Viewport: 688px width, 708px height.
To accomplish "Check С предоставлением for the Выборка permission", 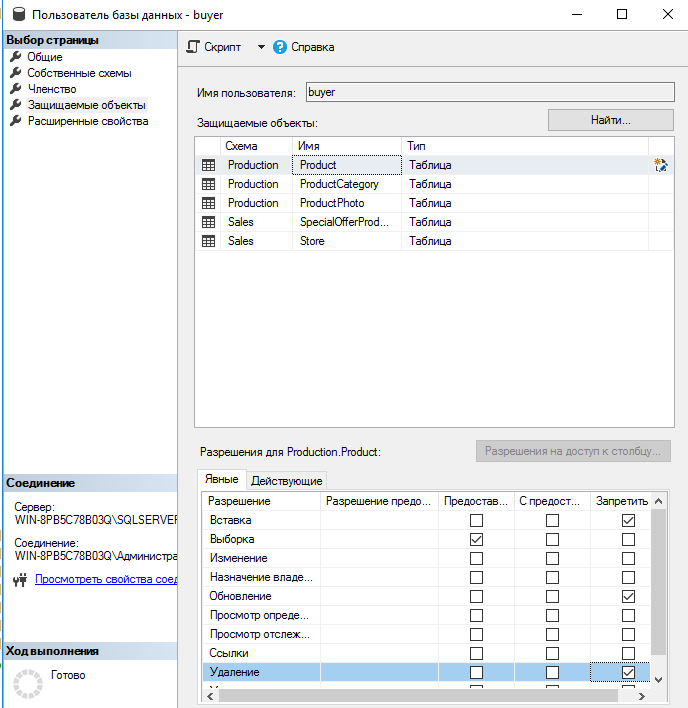I will (552, 539).
